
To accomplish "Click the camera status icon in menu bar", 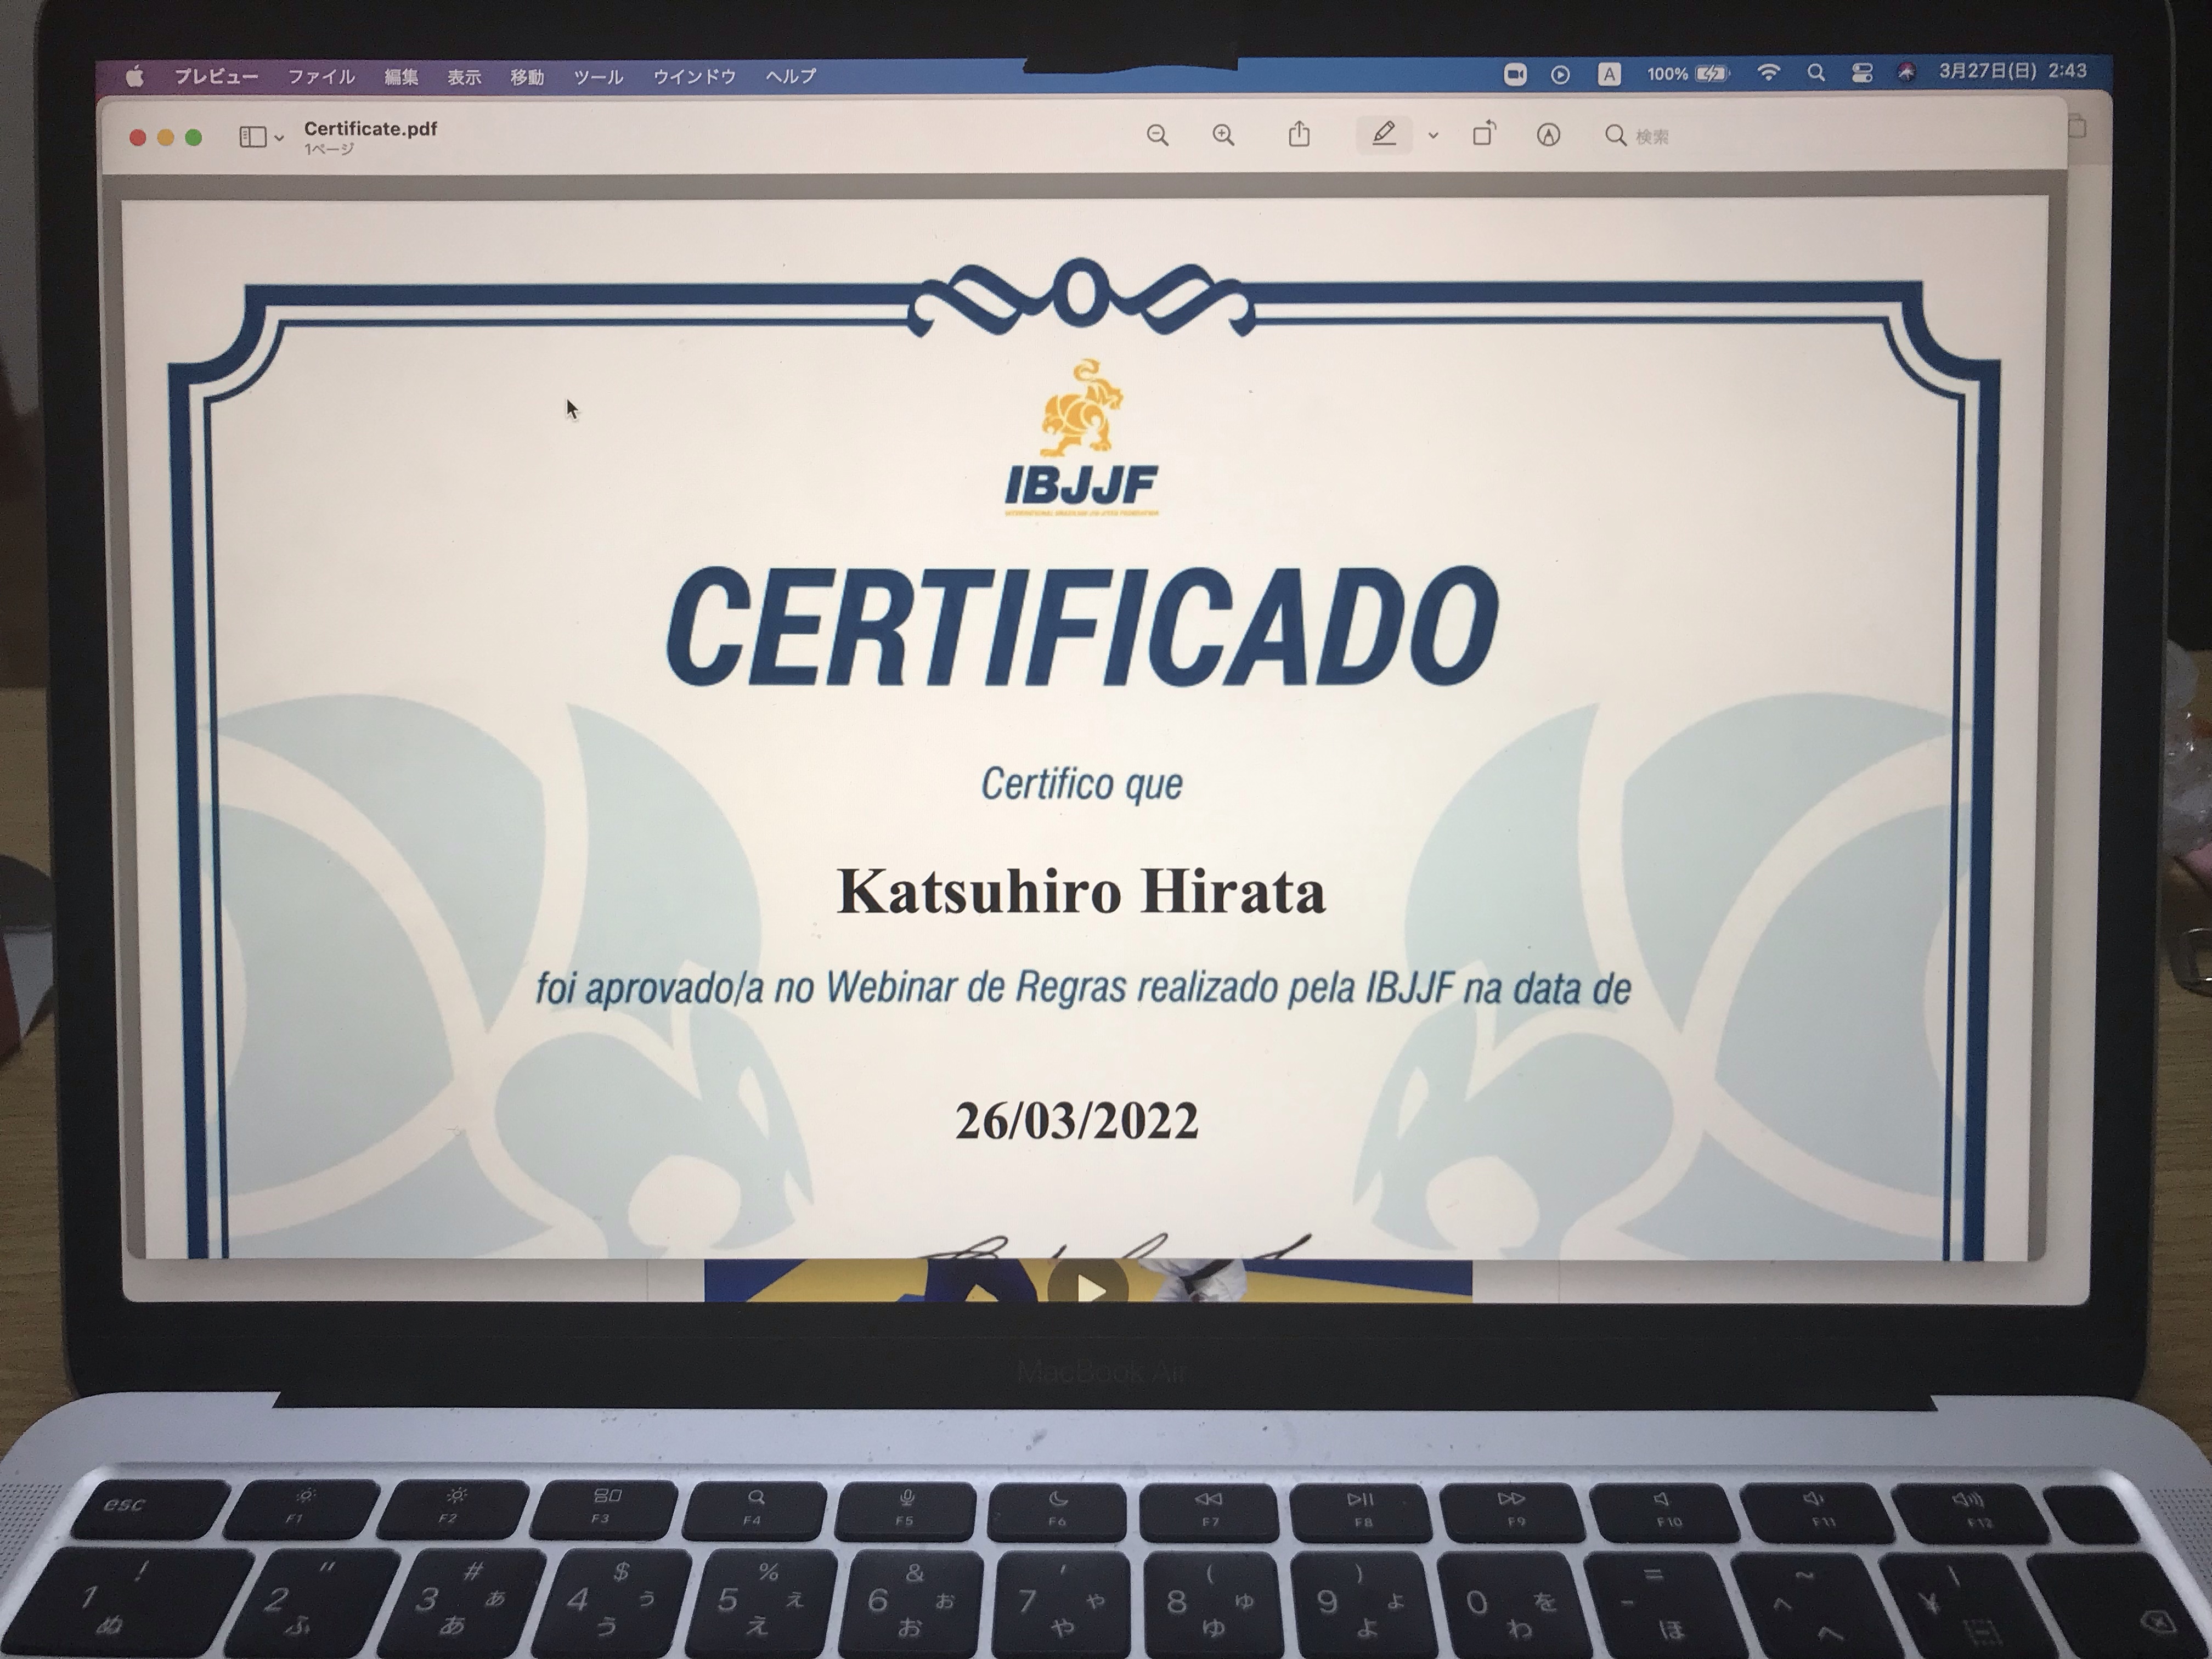I will [1515, 74].
